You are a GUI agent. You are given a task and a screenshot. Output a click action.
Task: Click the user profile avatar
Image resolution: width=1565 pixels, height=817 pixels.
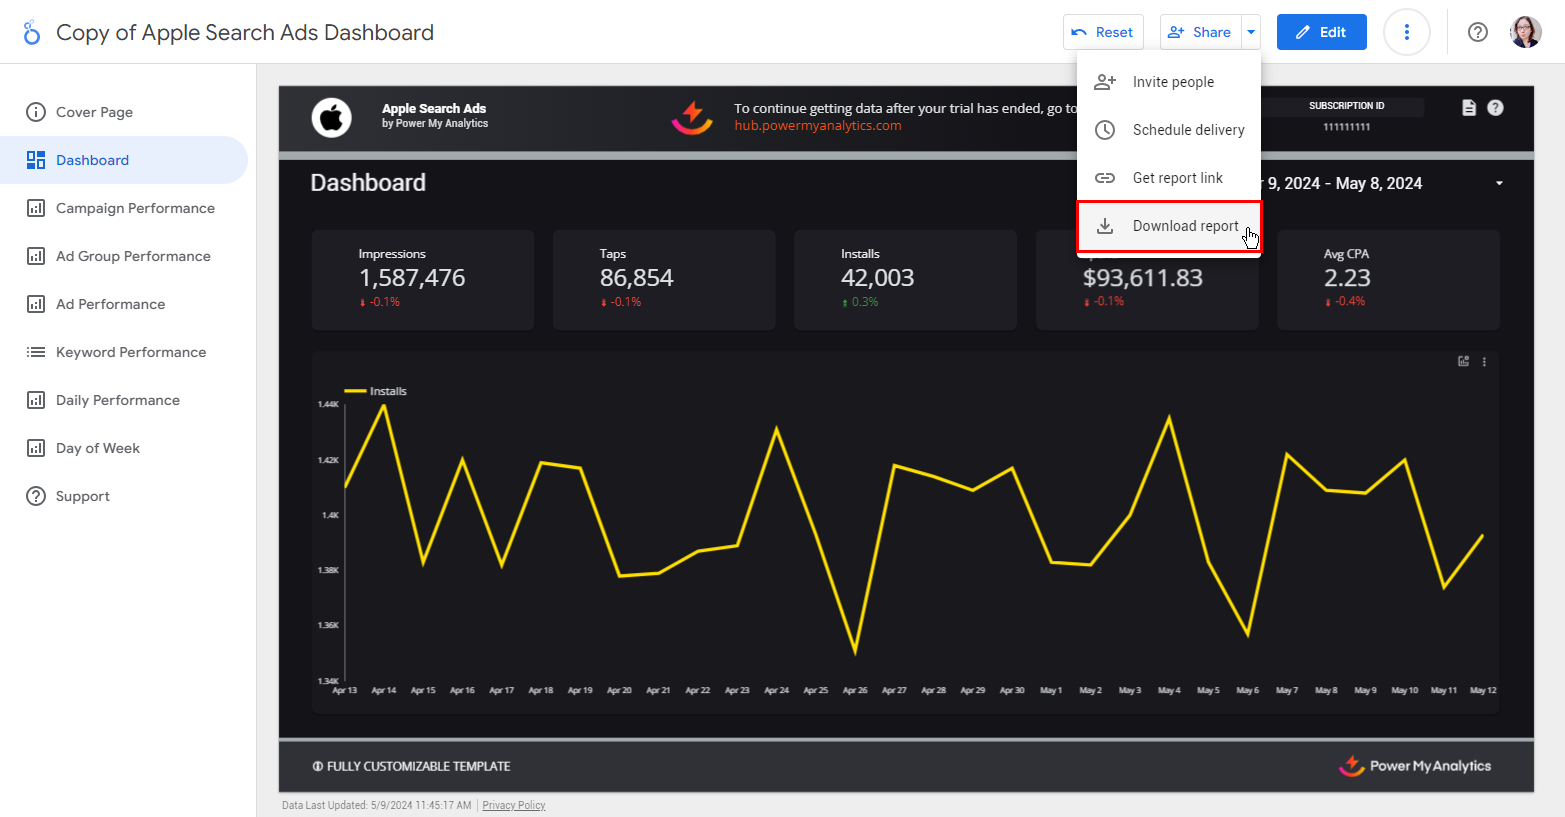[1525, 32]
